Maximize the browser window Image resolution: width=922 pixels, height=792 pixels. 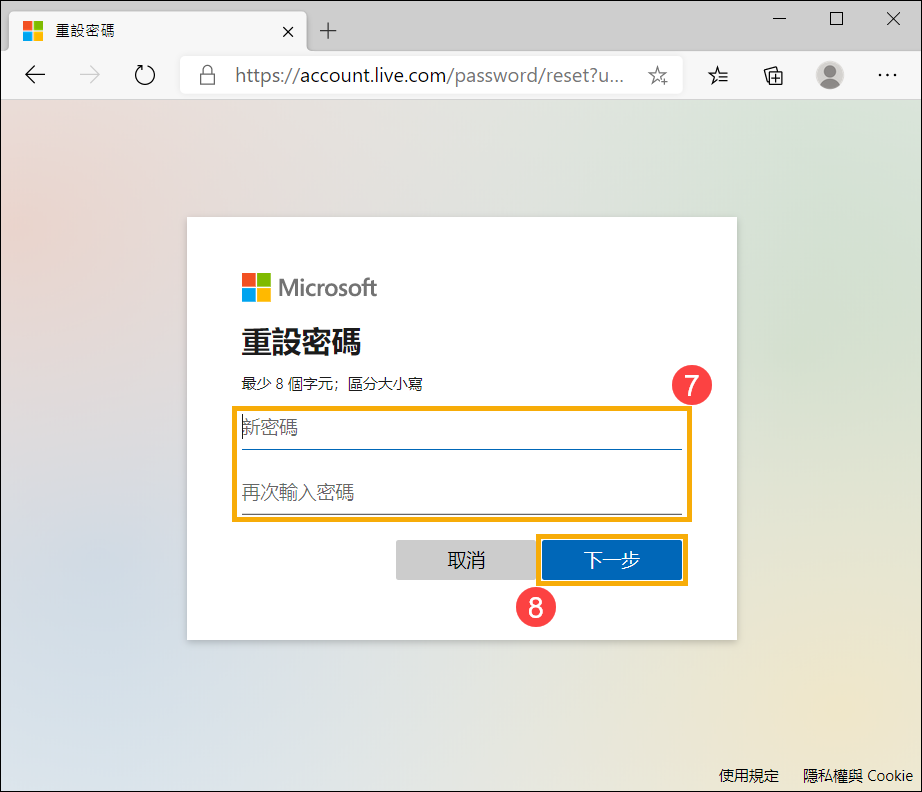click(x=836, y=19)
